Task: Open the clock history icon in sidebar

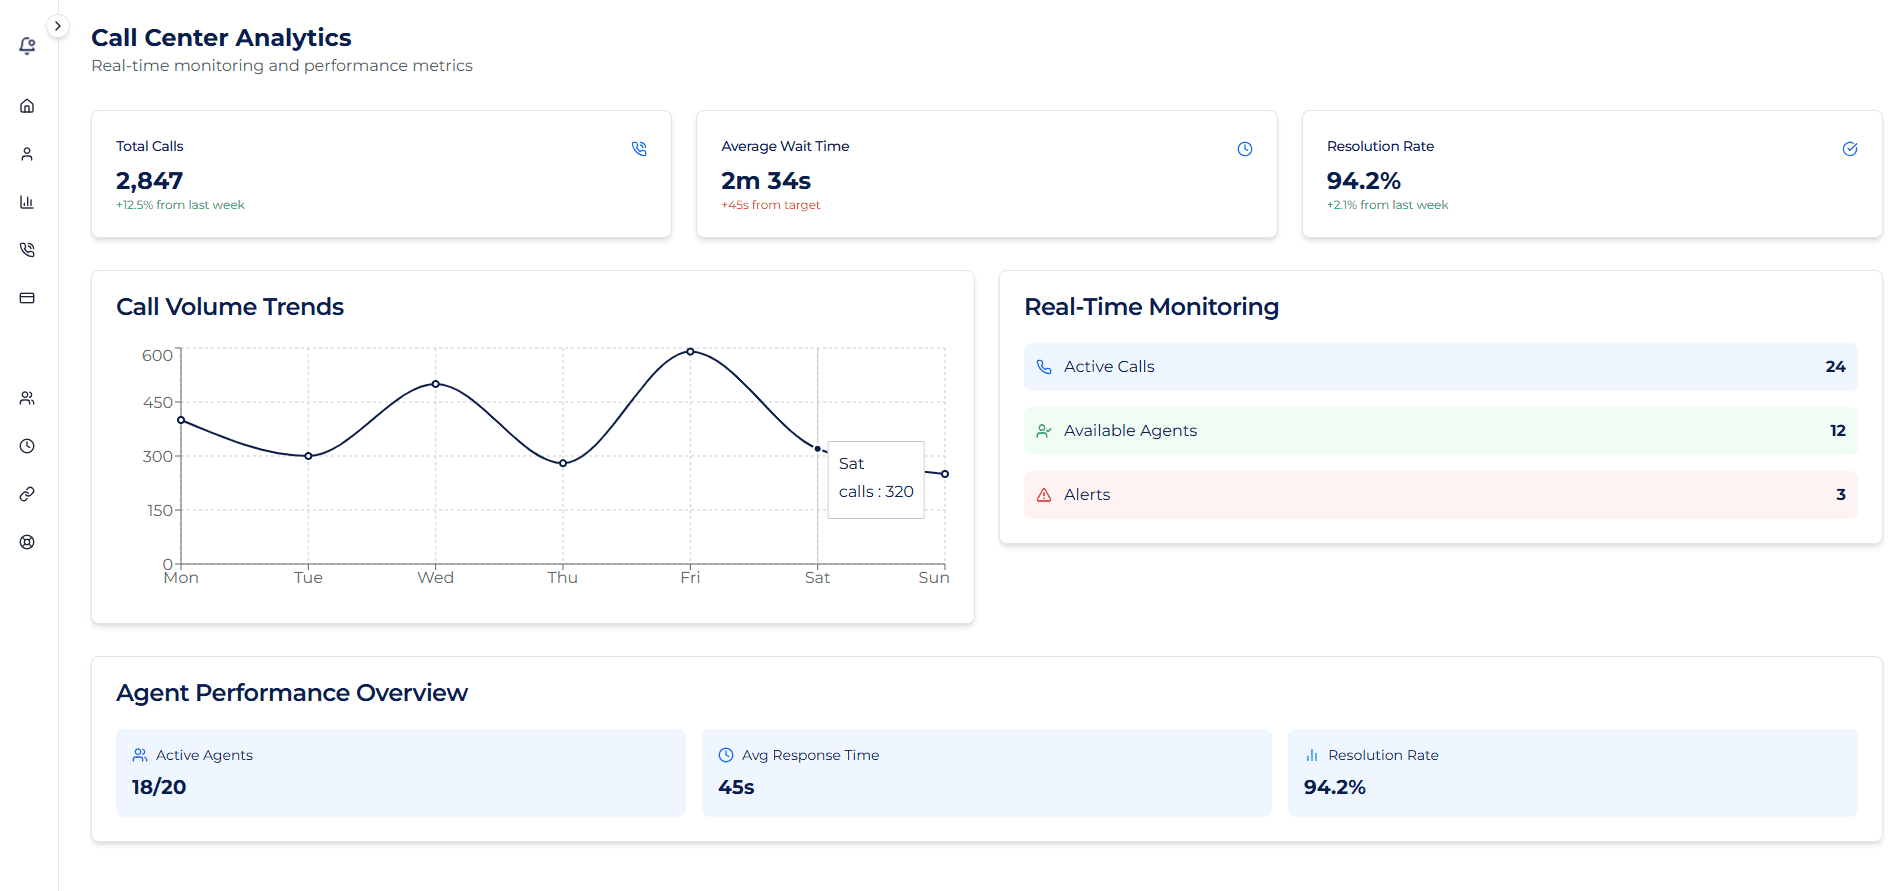Action: click(27, 446)
